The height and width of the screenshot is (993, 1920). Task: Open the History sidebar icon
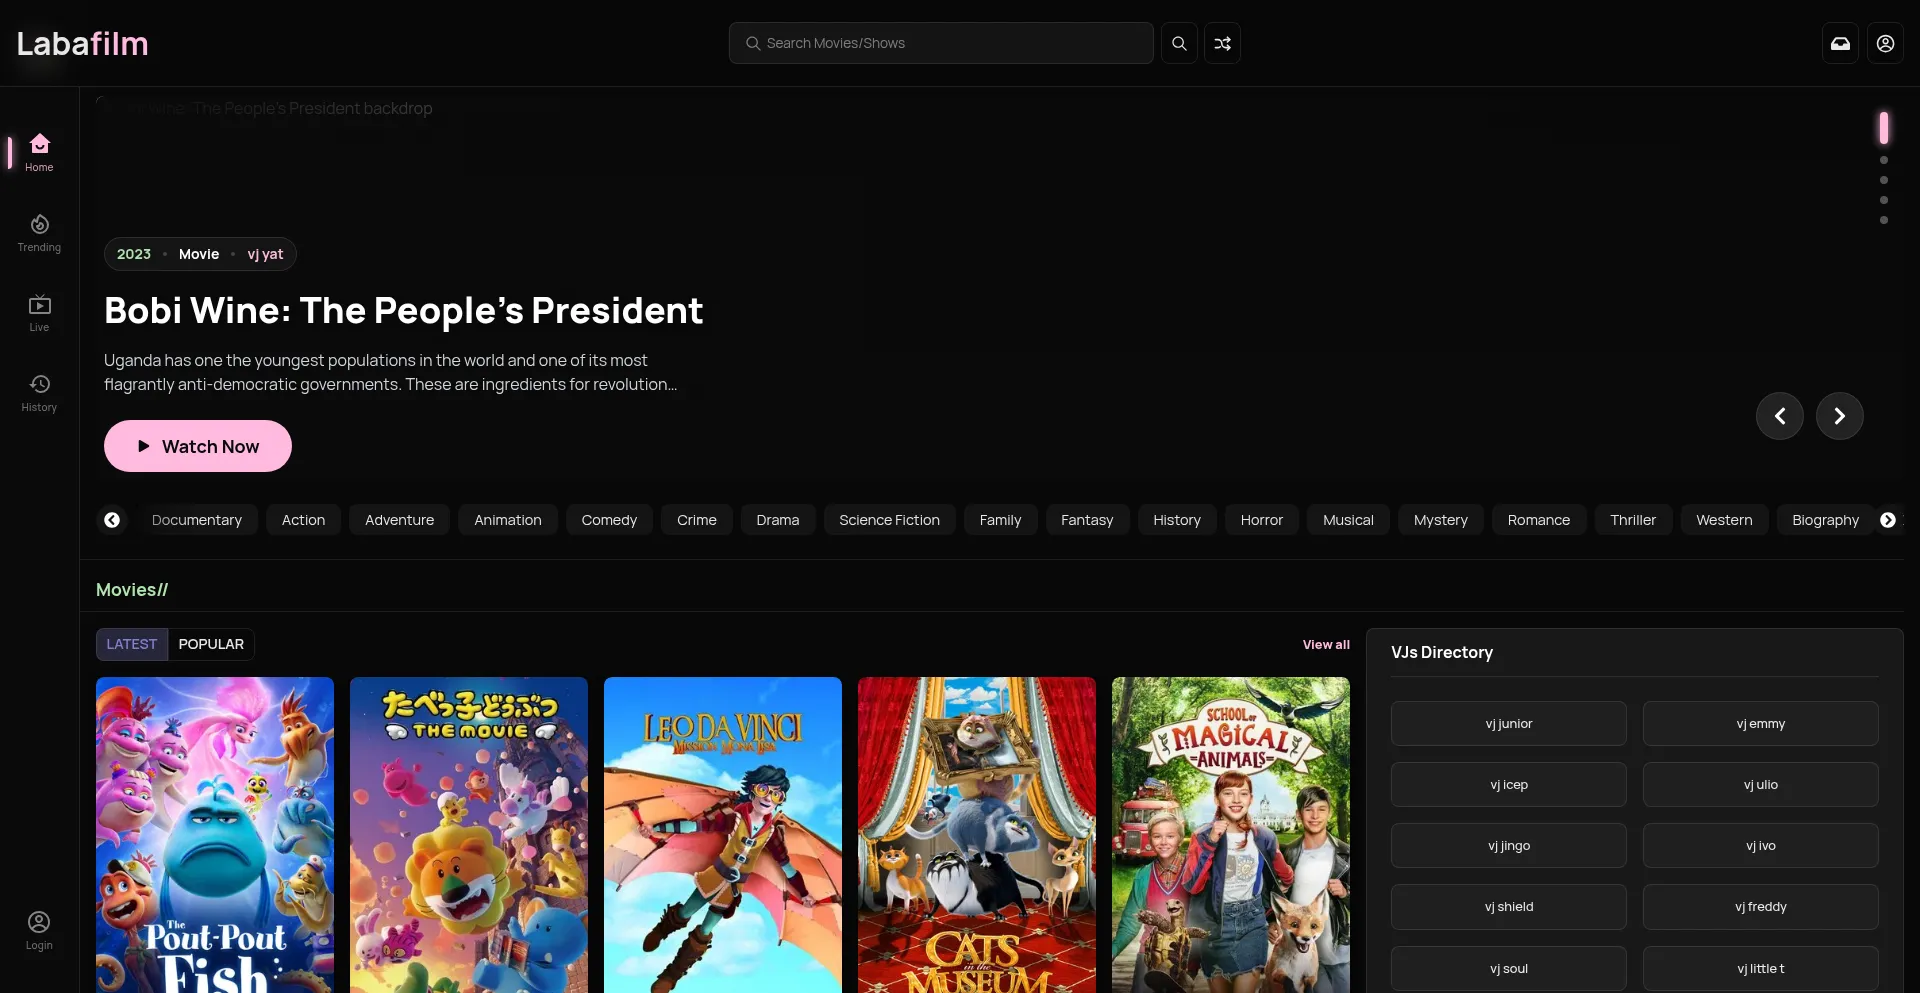tap(39, 393)
